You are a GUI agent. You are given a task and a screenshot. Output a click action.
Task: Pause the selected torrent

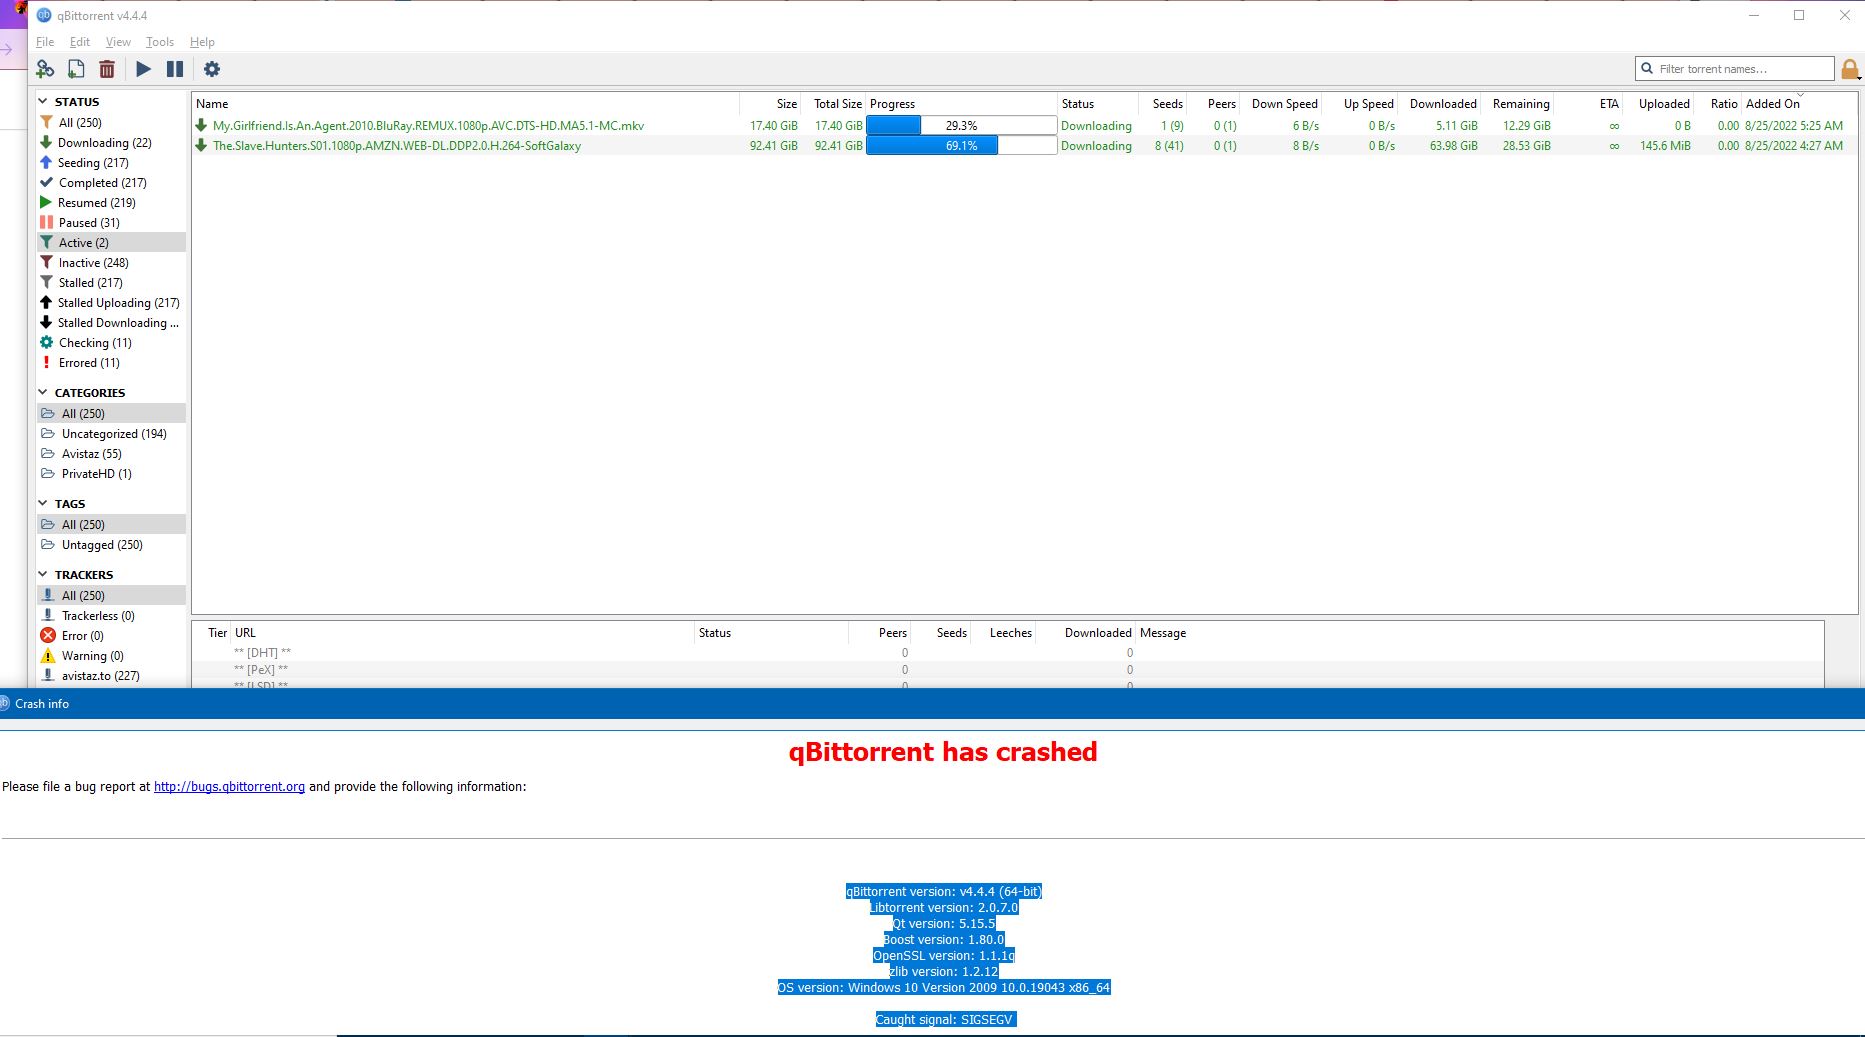[x=175, y=69]
